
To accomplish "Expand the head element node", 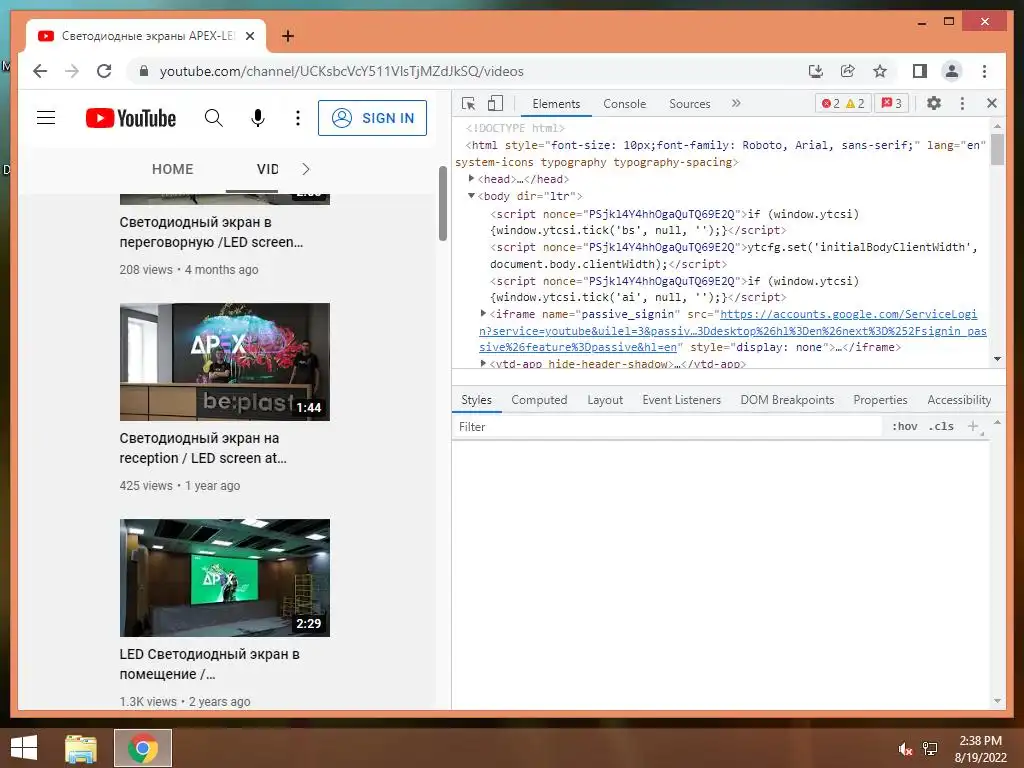I will click(x=472, y=178).
